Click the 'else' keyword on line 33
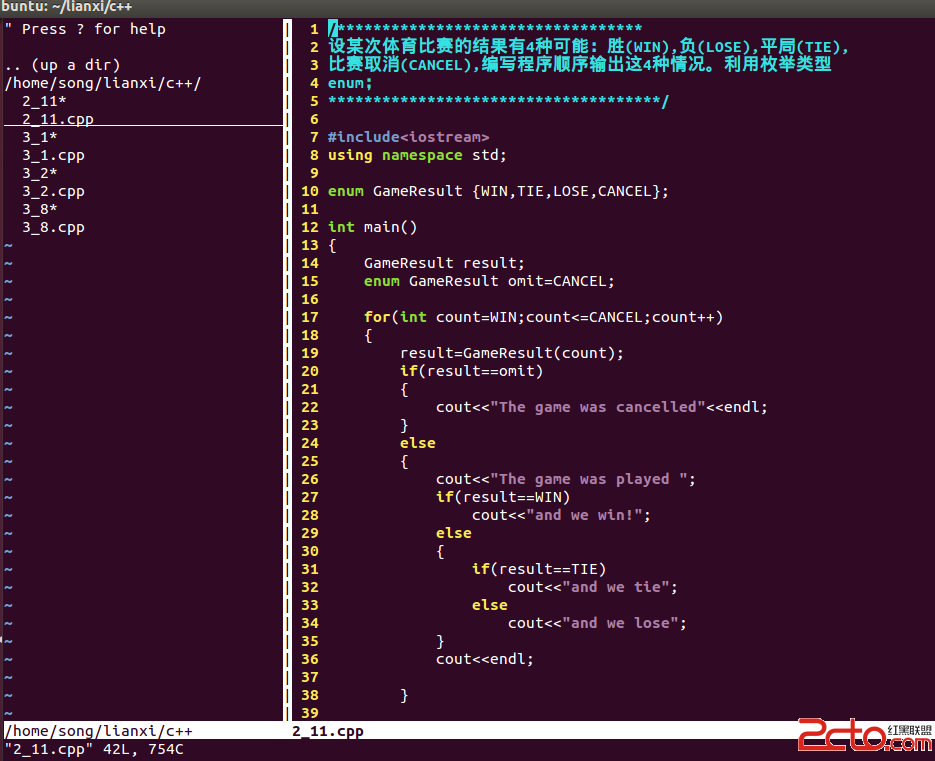This screenshot has height=761, width=935. tap(490, 605)
